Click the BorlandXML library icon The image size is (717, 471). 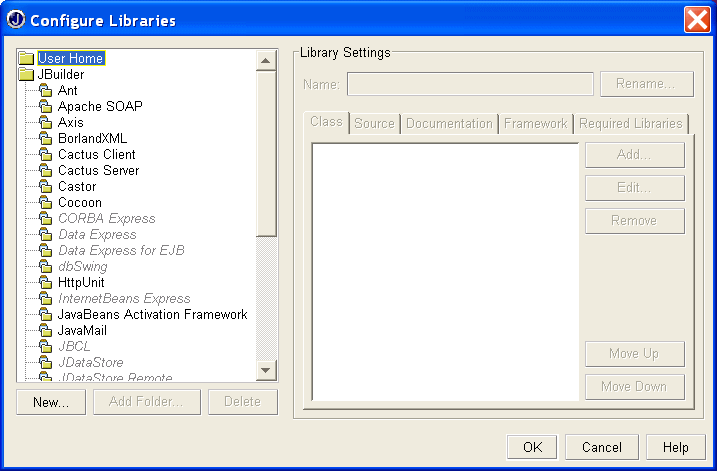pos(45,139)
